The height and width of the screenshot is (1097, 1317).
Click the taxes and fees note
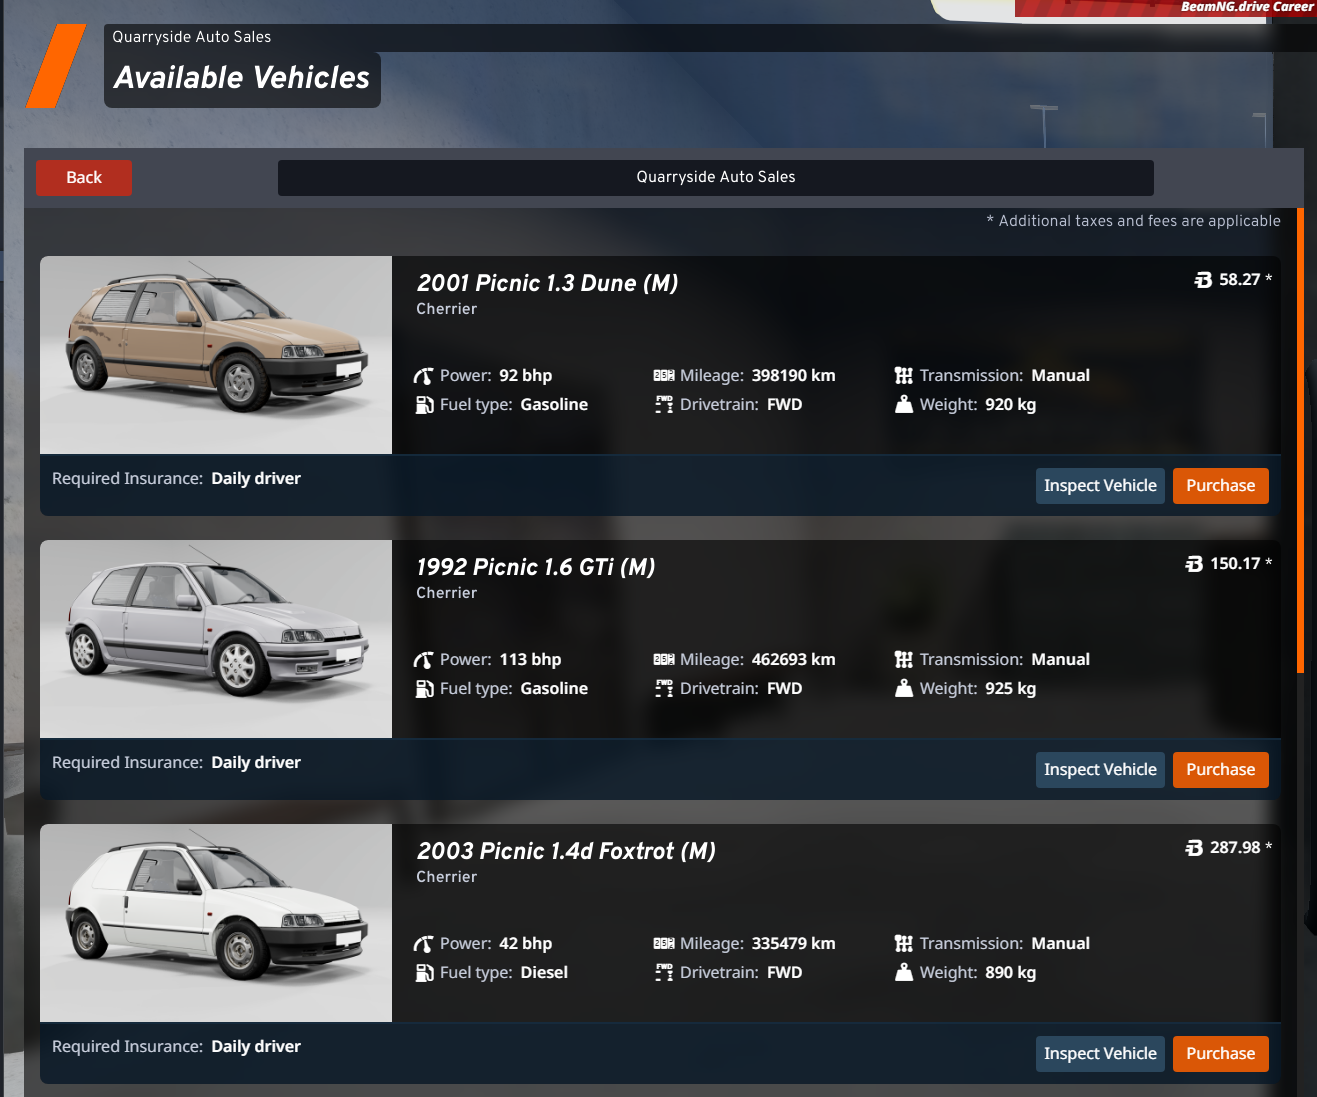pos(1133,221)
